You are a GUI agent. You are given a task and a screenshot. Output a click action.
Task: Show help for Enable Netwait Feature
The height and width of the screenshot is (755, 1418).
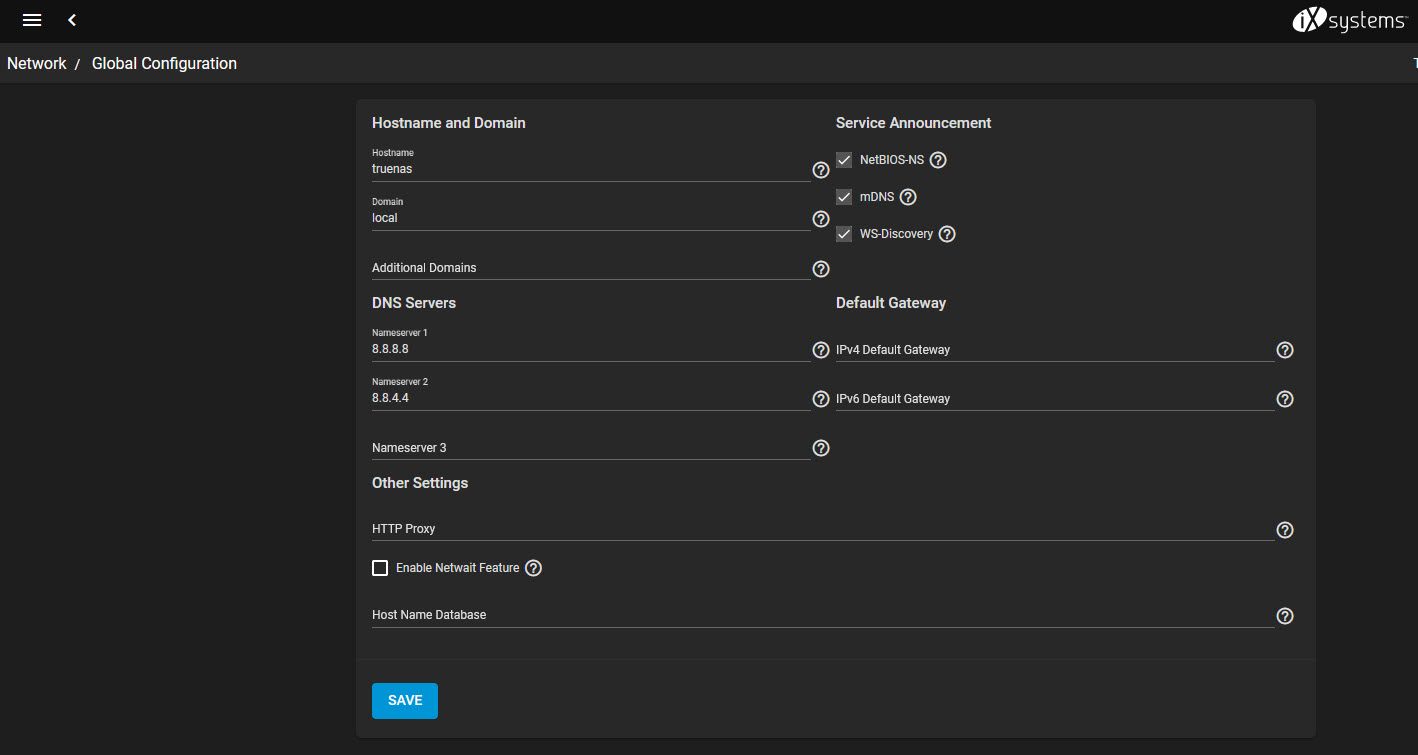coord(533,568)
